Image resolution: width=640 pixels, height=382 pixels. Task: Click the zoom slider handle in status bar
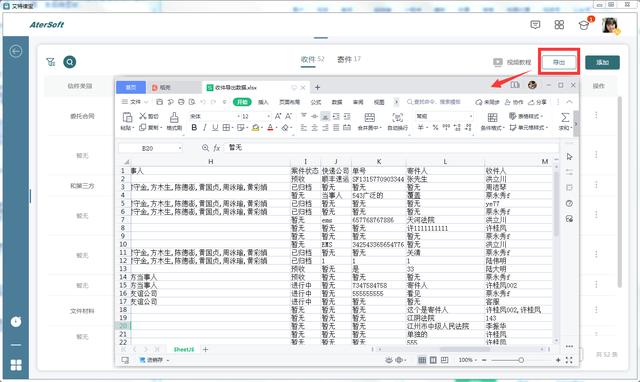click(x=521, y=360)
